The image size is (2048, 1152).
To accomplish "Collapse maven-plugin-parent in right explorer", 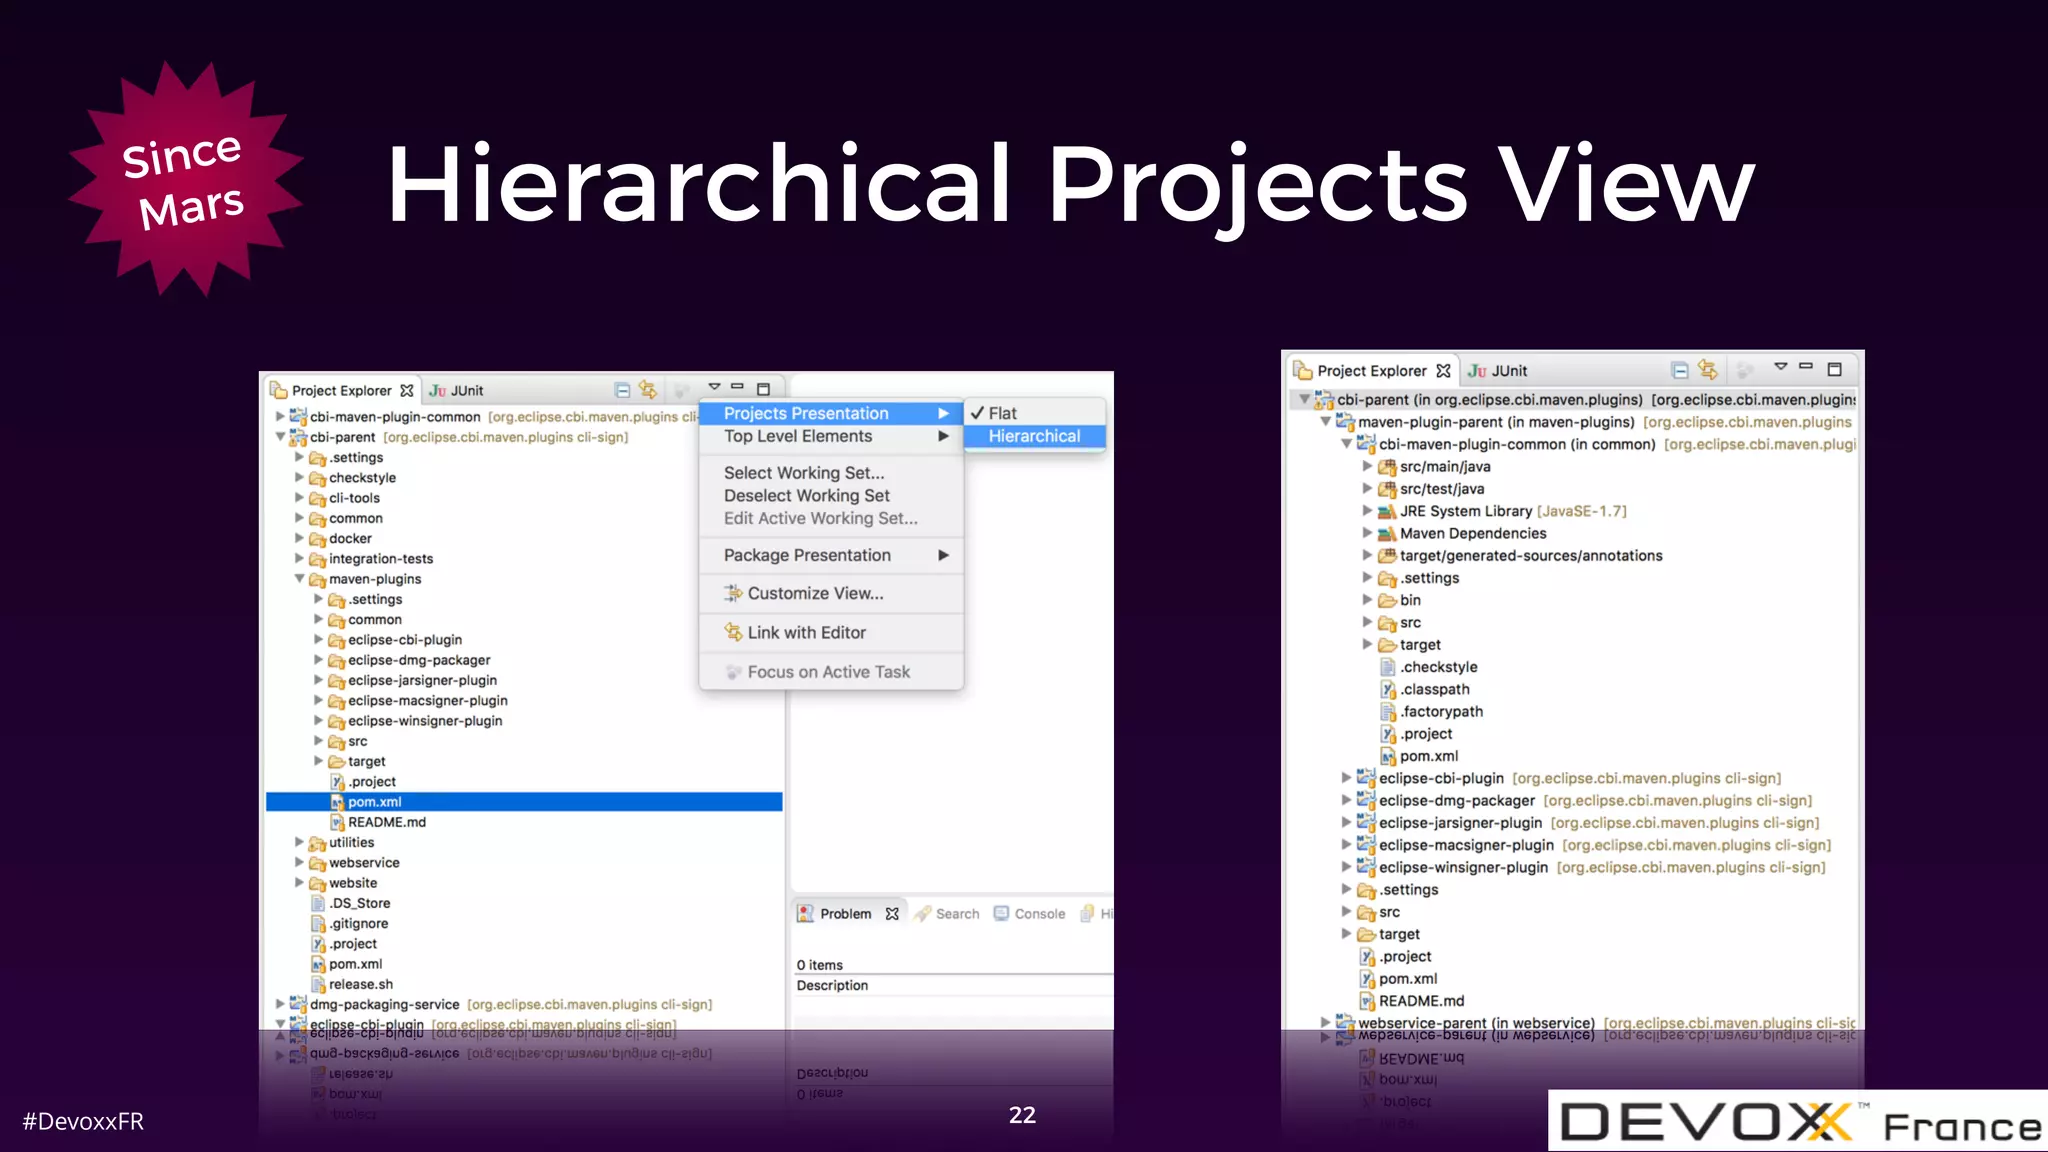I will coord(1326,422).
